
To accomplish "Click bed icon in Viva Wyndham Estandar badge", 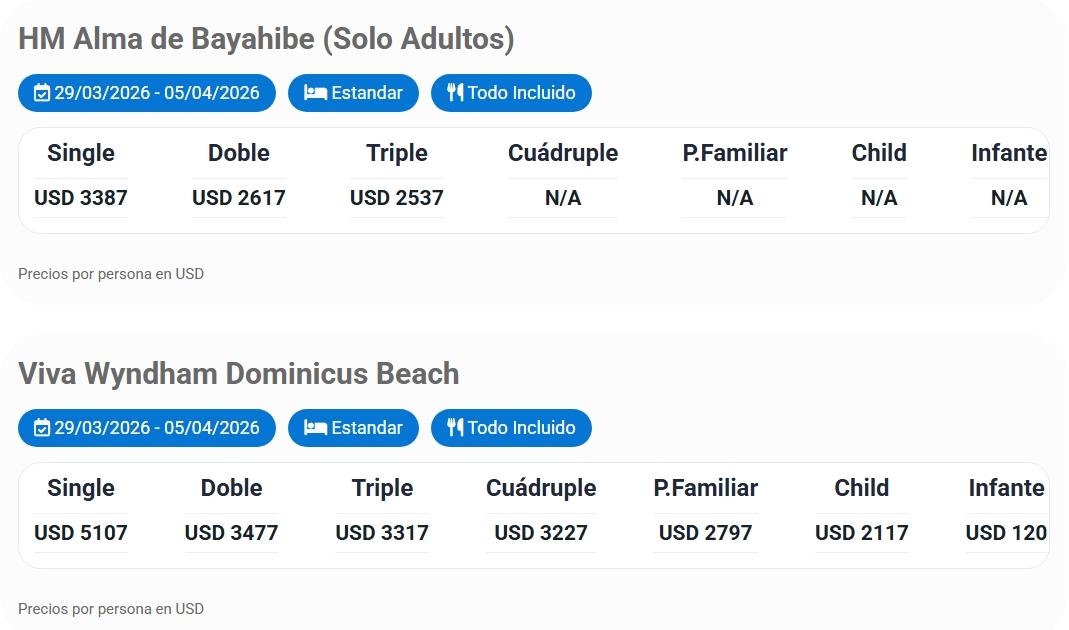I will (315, 428).
